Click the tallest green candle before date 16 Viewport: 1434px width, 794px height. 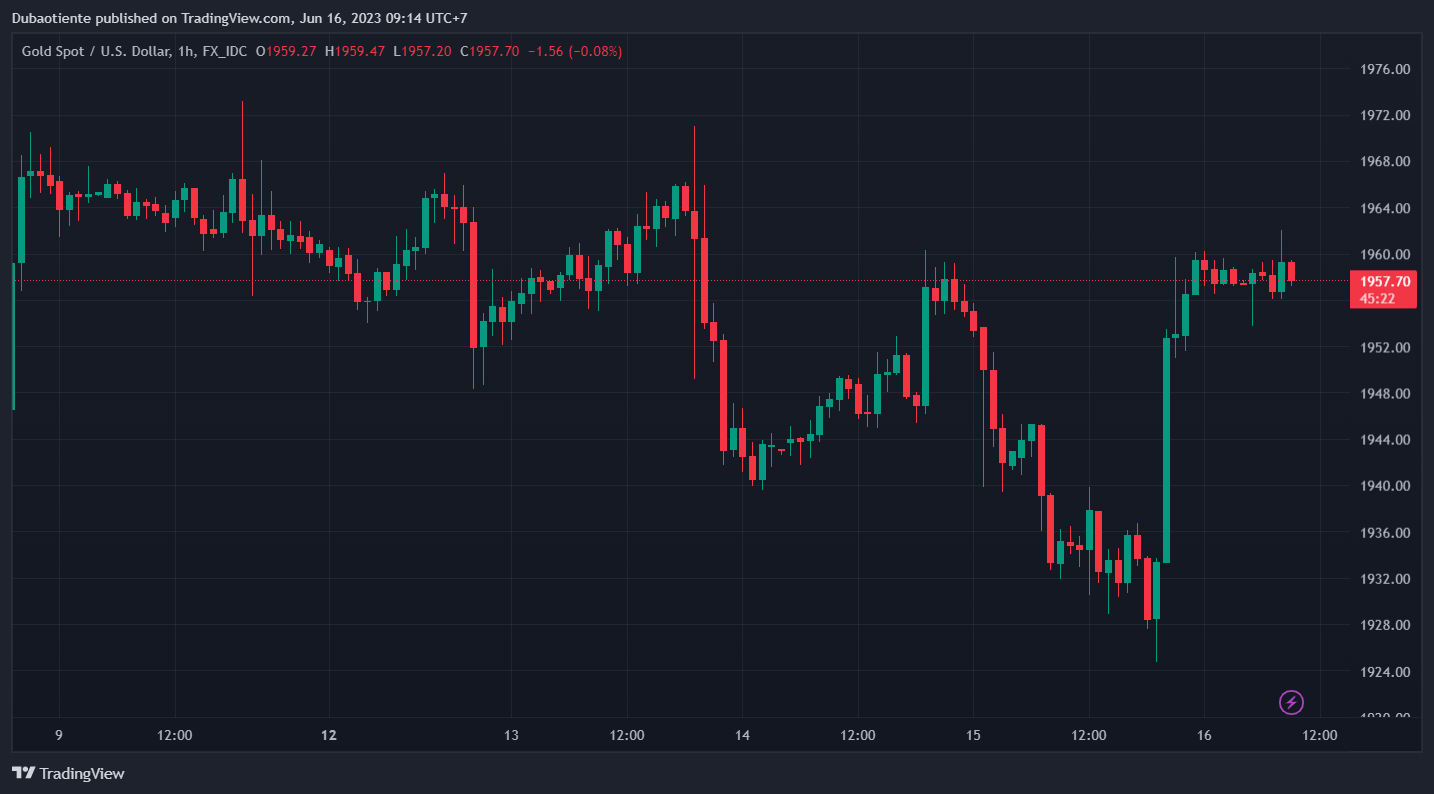coord(1166,450)
